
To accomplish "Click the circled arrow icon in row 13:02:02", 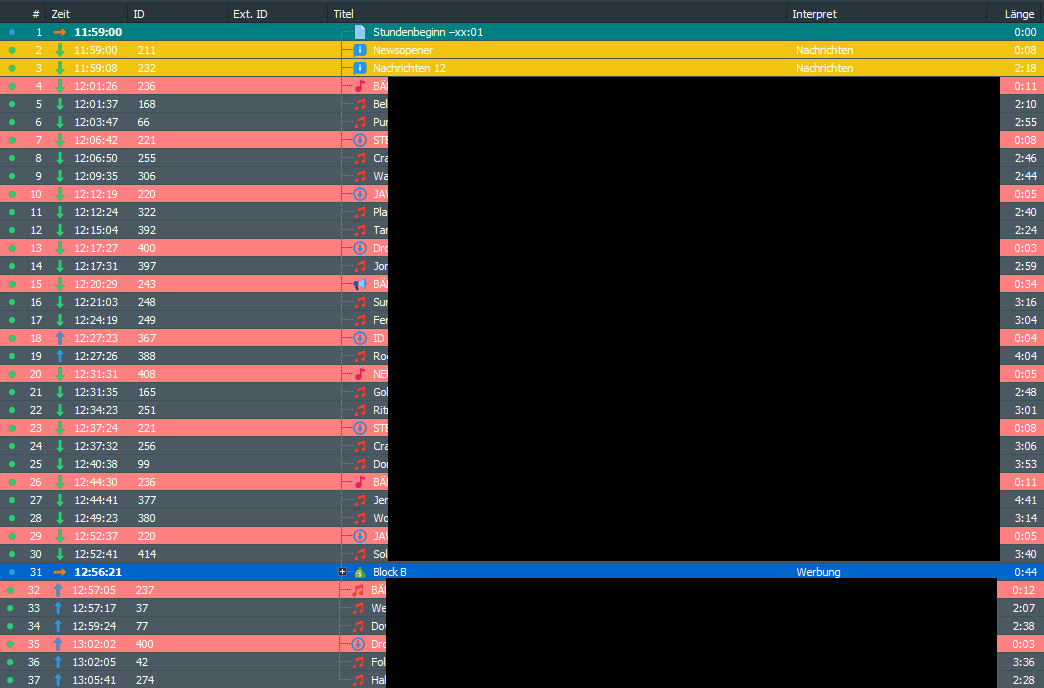I will pyautogui.click(x=358, y=644).
